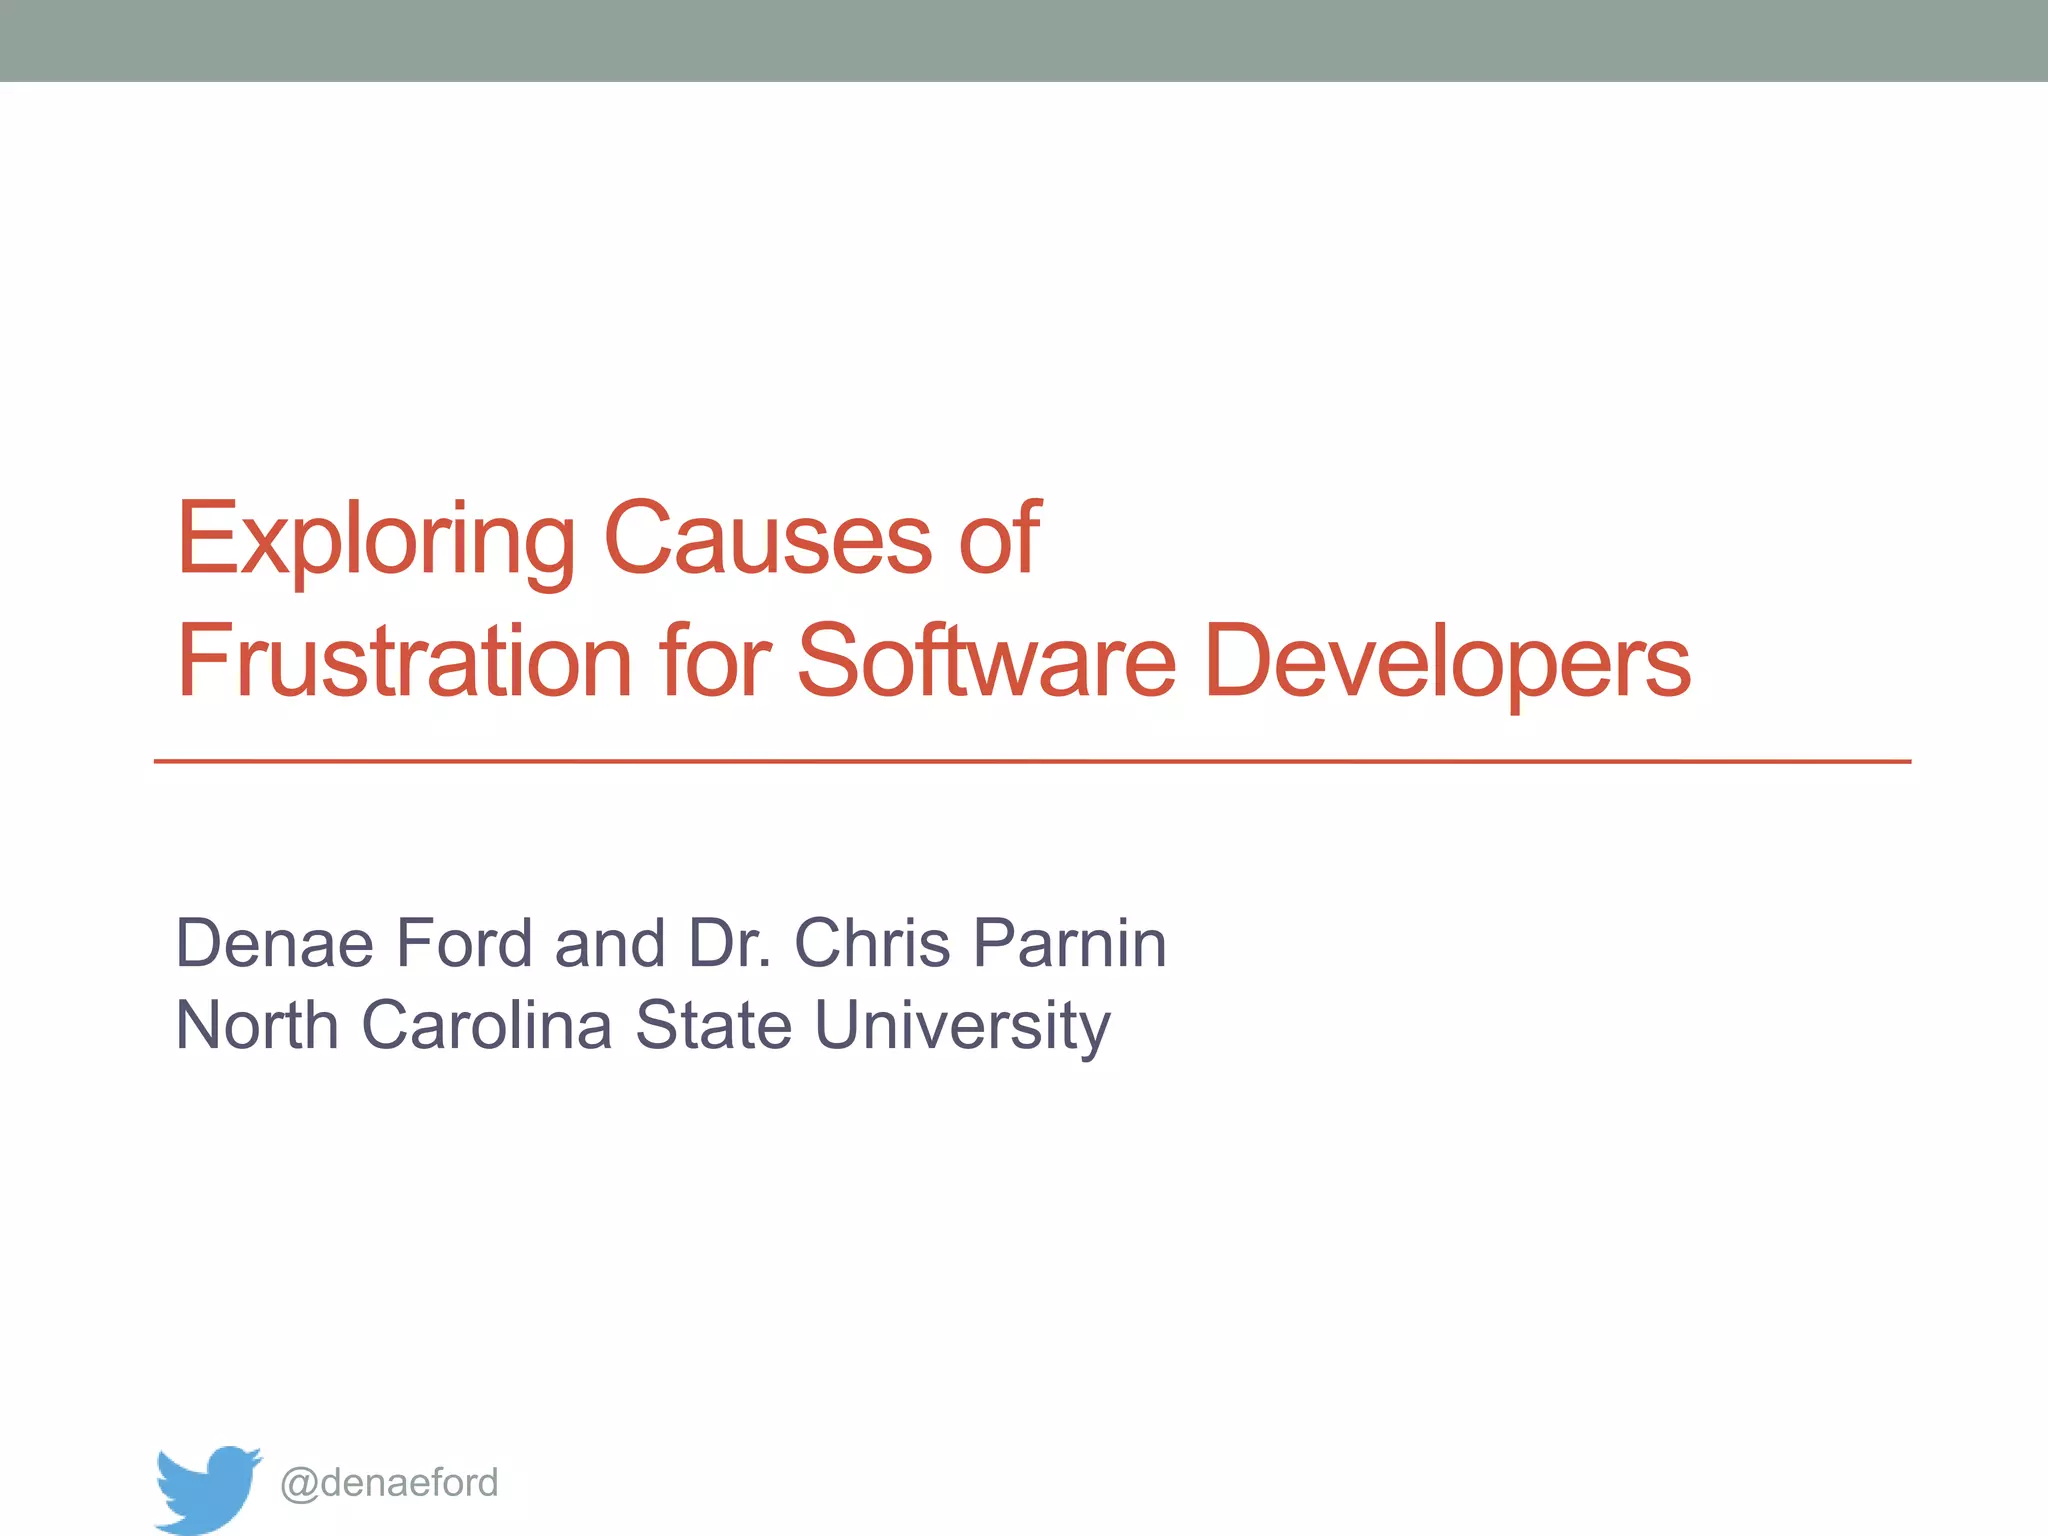Click the word 'Software' in the title

(986, 661)
